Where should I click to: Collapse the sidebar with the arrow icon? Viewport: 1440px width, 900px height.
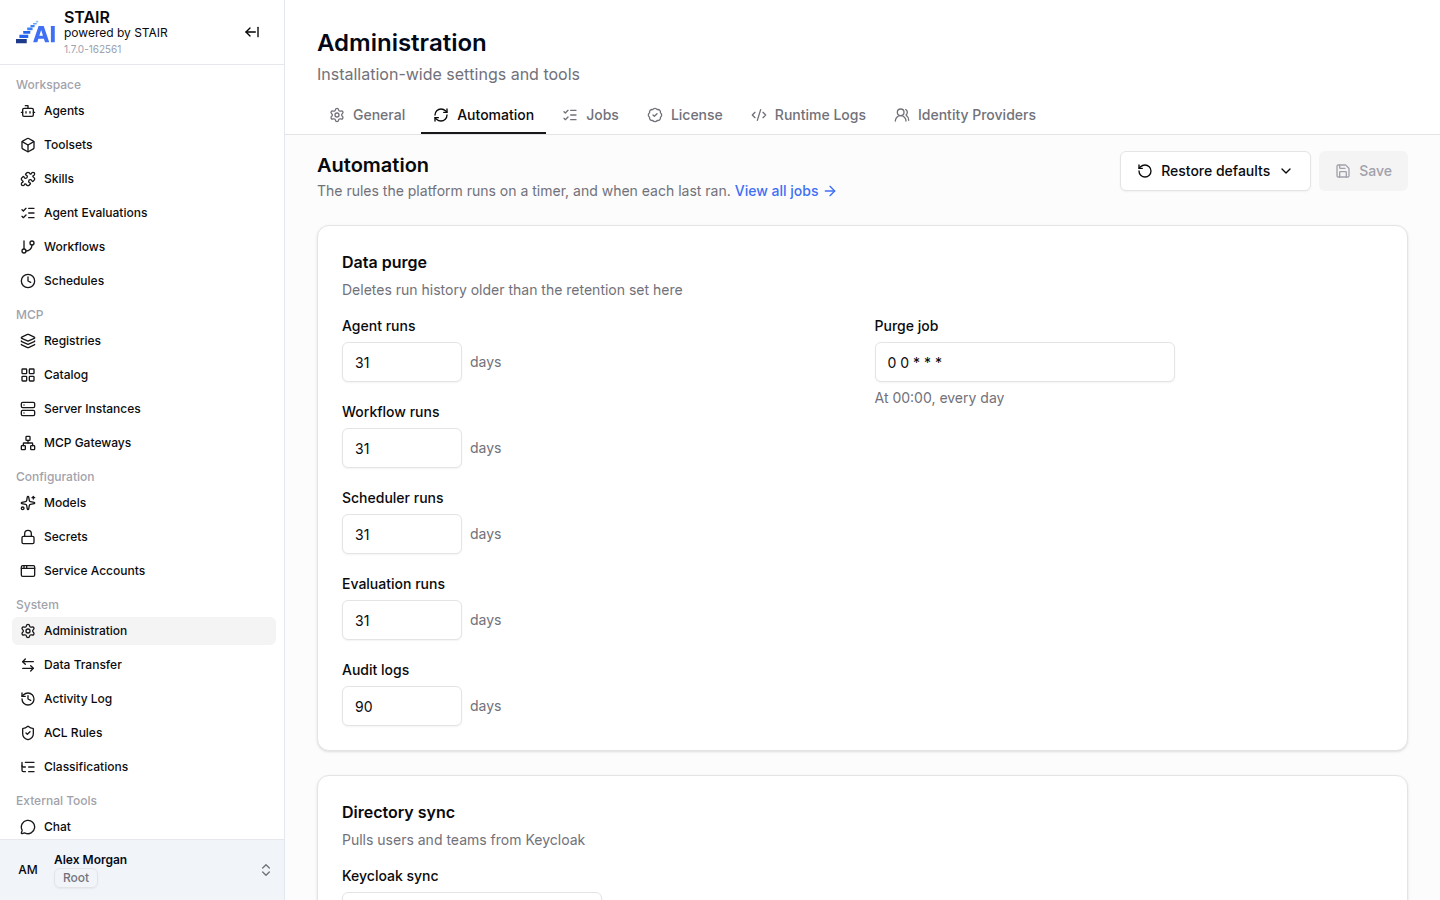(x=252, y=32)
